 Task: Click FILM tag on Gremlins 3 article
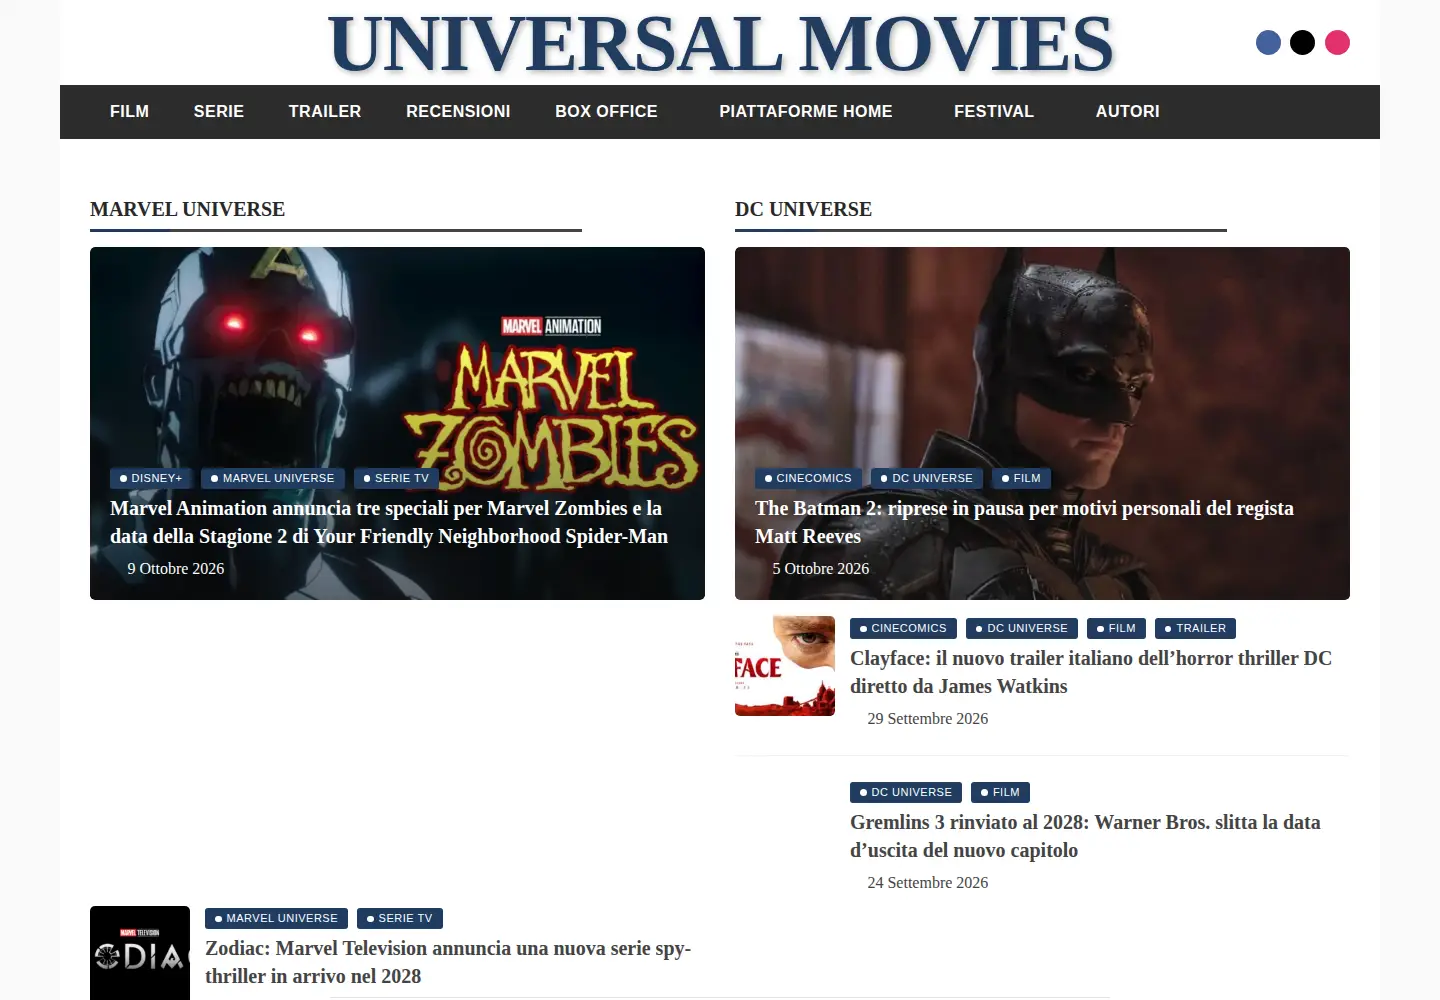coord(1000,793)
